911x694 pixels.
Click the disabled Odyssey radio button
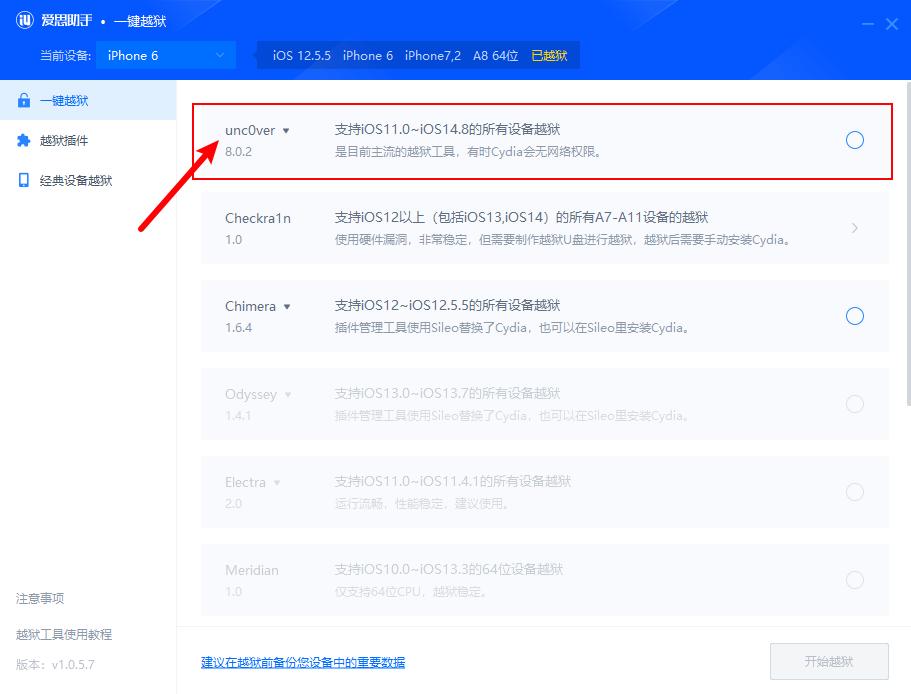[855, 404]
